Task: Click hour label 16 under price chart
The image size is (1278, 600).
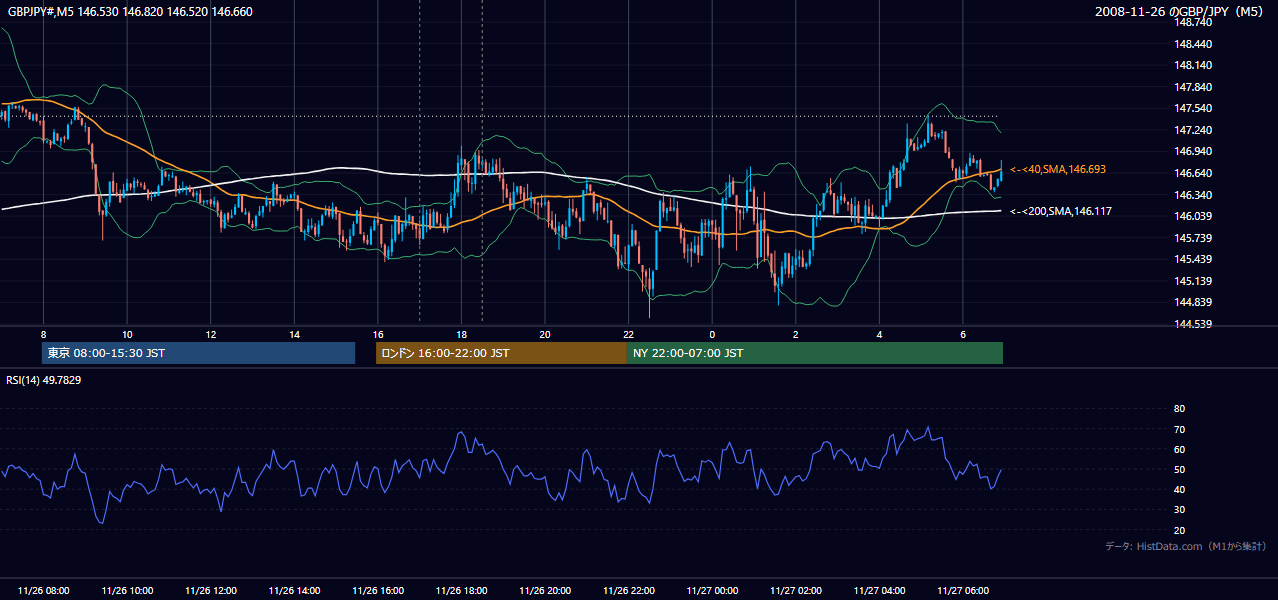Action: 378,334
